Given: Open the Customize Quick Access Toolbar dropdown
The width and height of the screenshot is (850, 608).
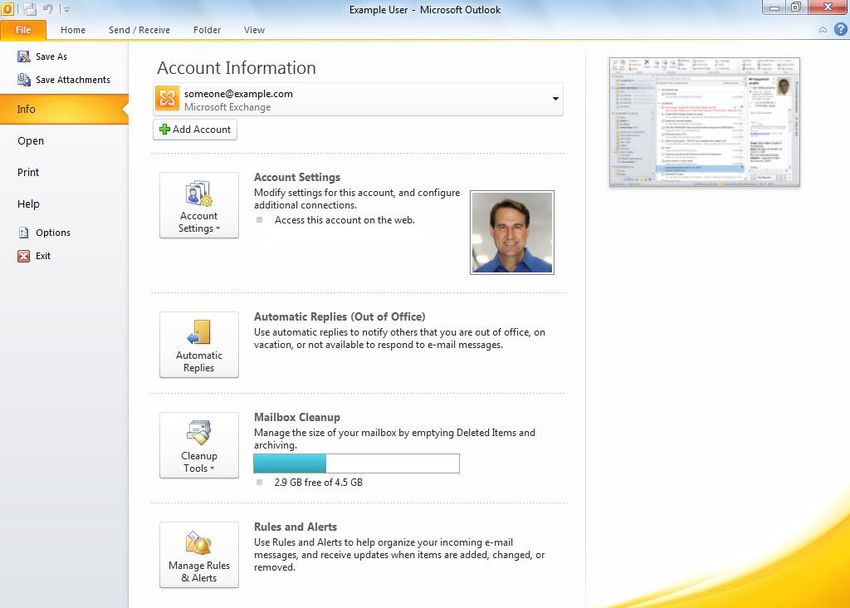Looking at the screenshot, I should click(66, 9).
